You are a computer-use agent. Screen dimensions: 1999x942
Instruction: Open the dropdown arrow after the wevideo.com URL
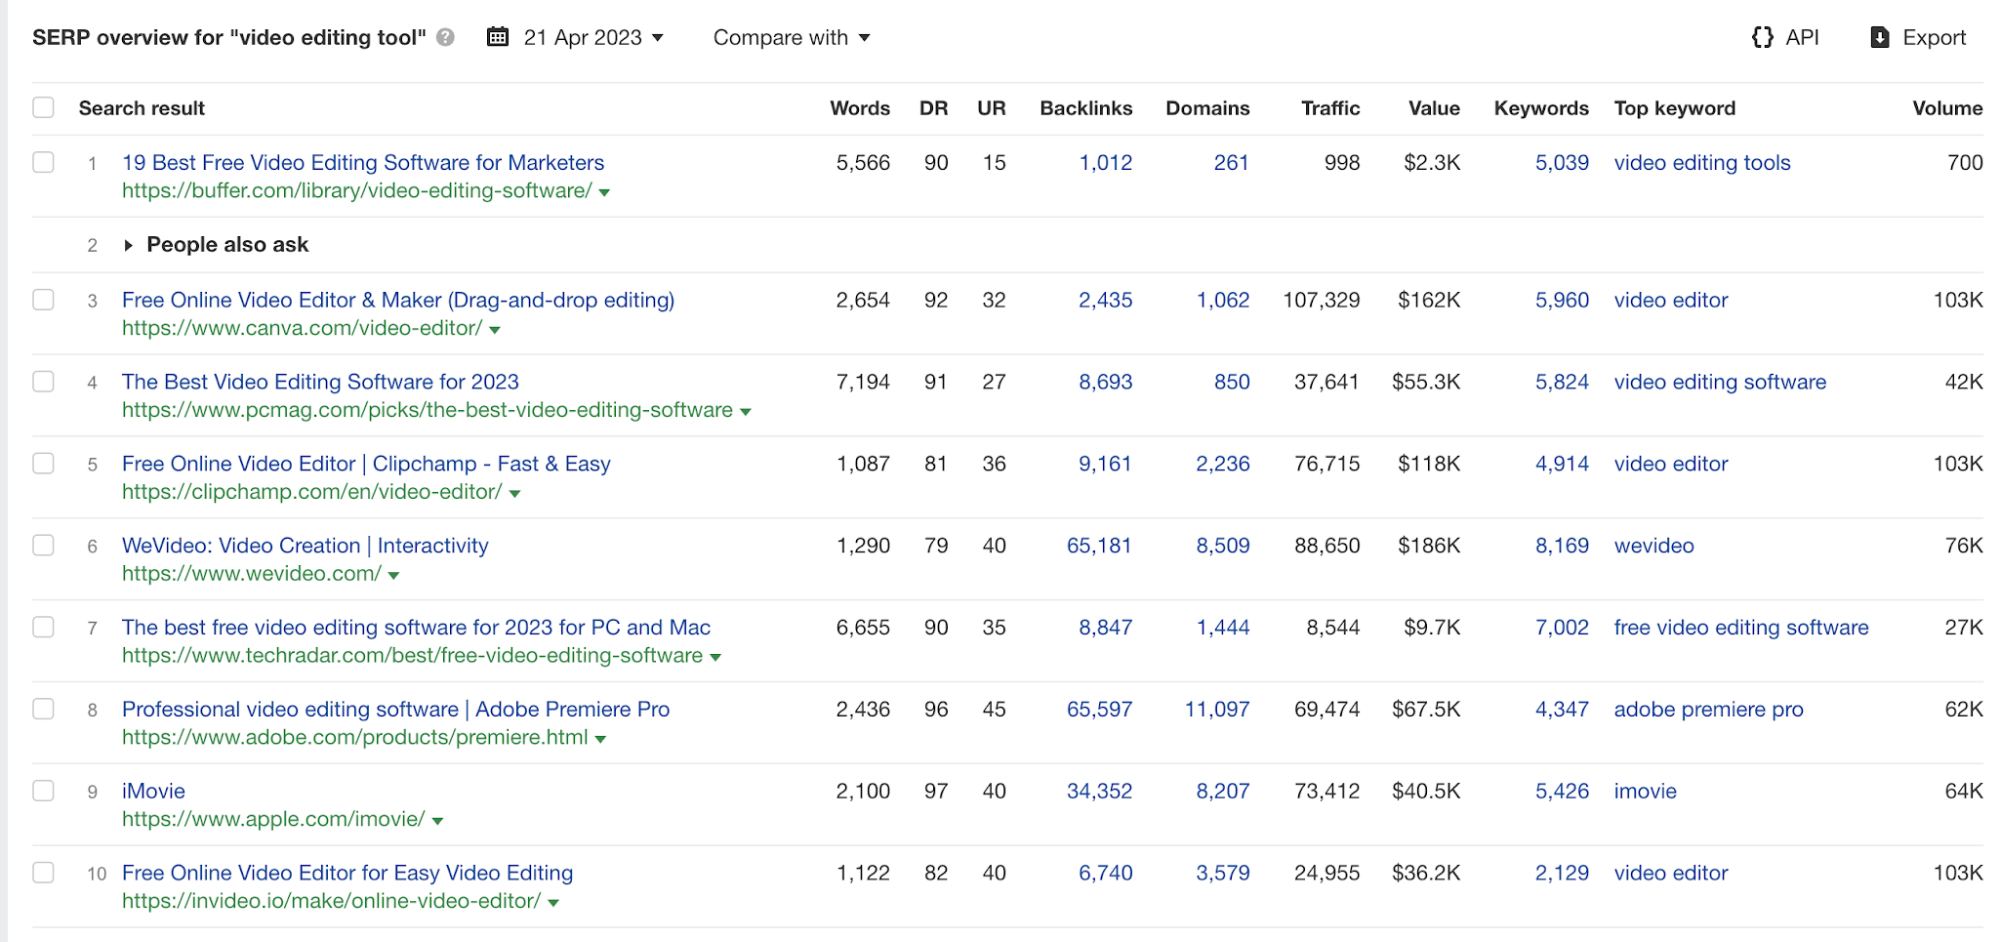point(393,576)
